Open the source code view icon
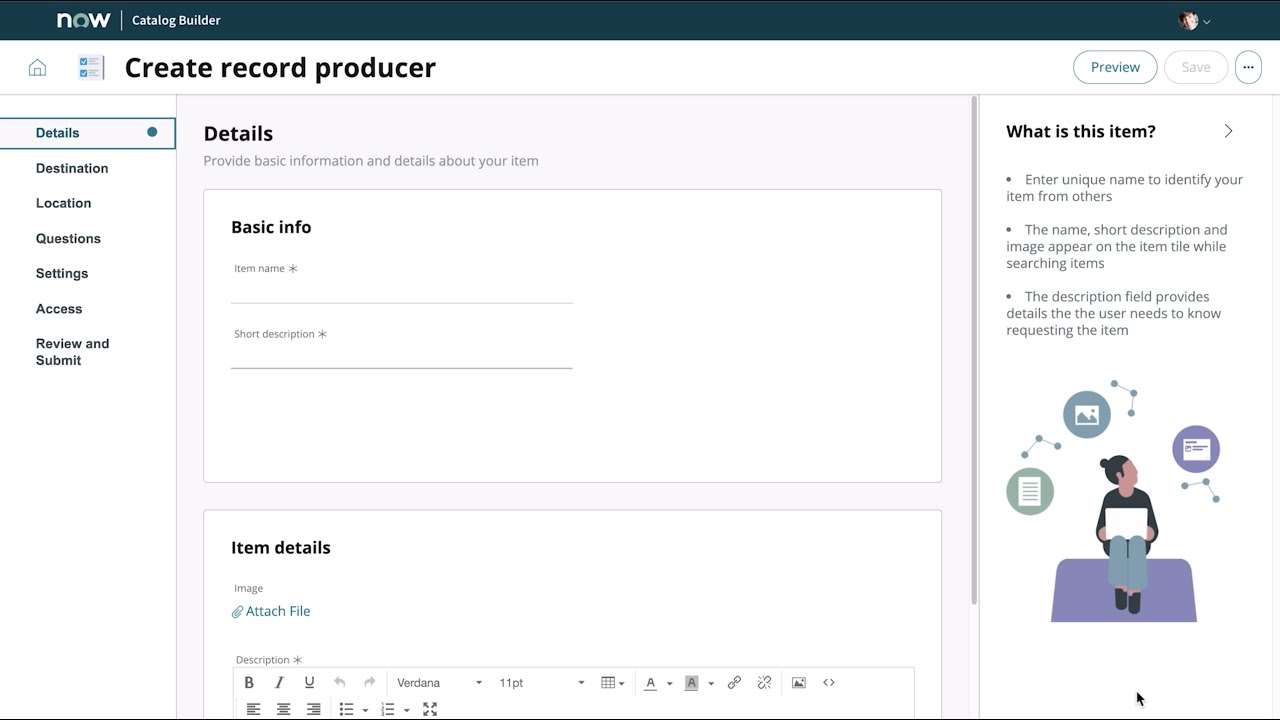The width and height of the screenshot is (1280, 720). click(x=828, y=683)
